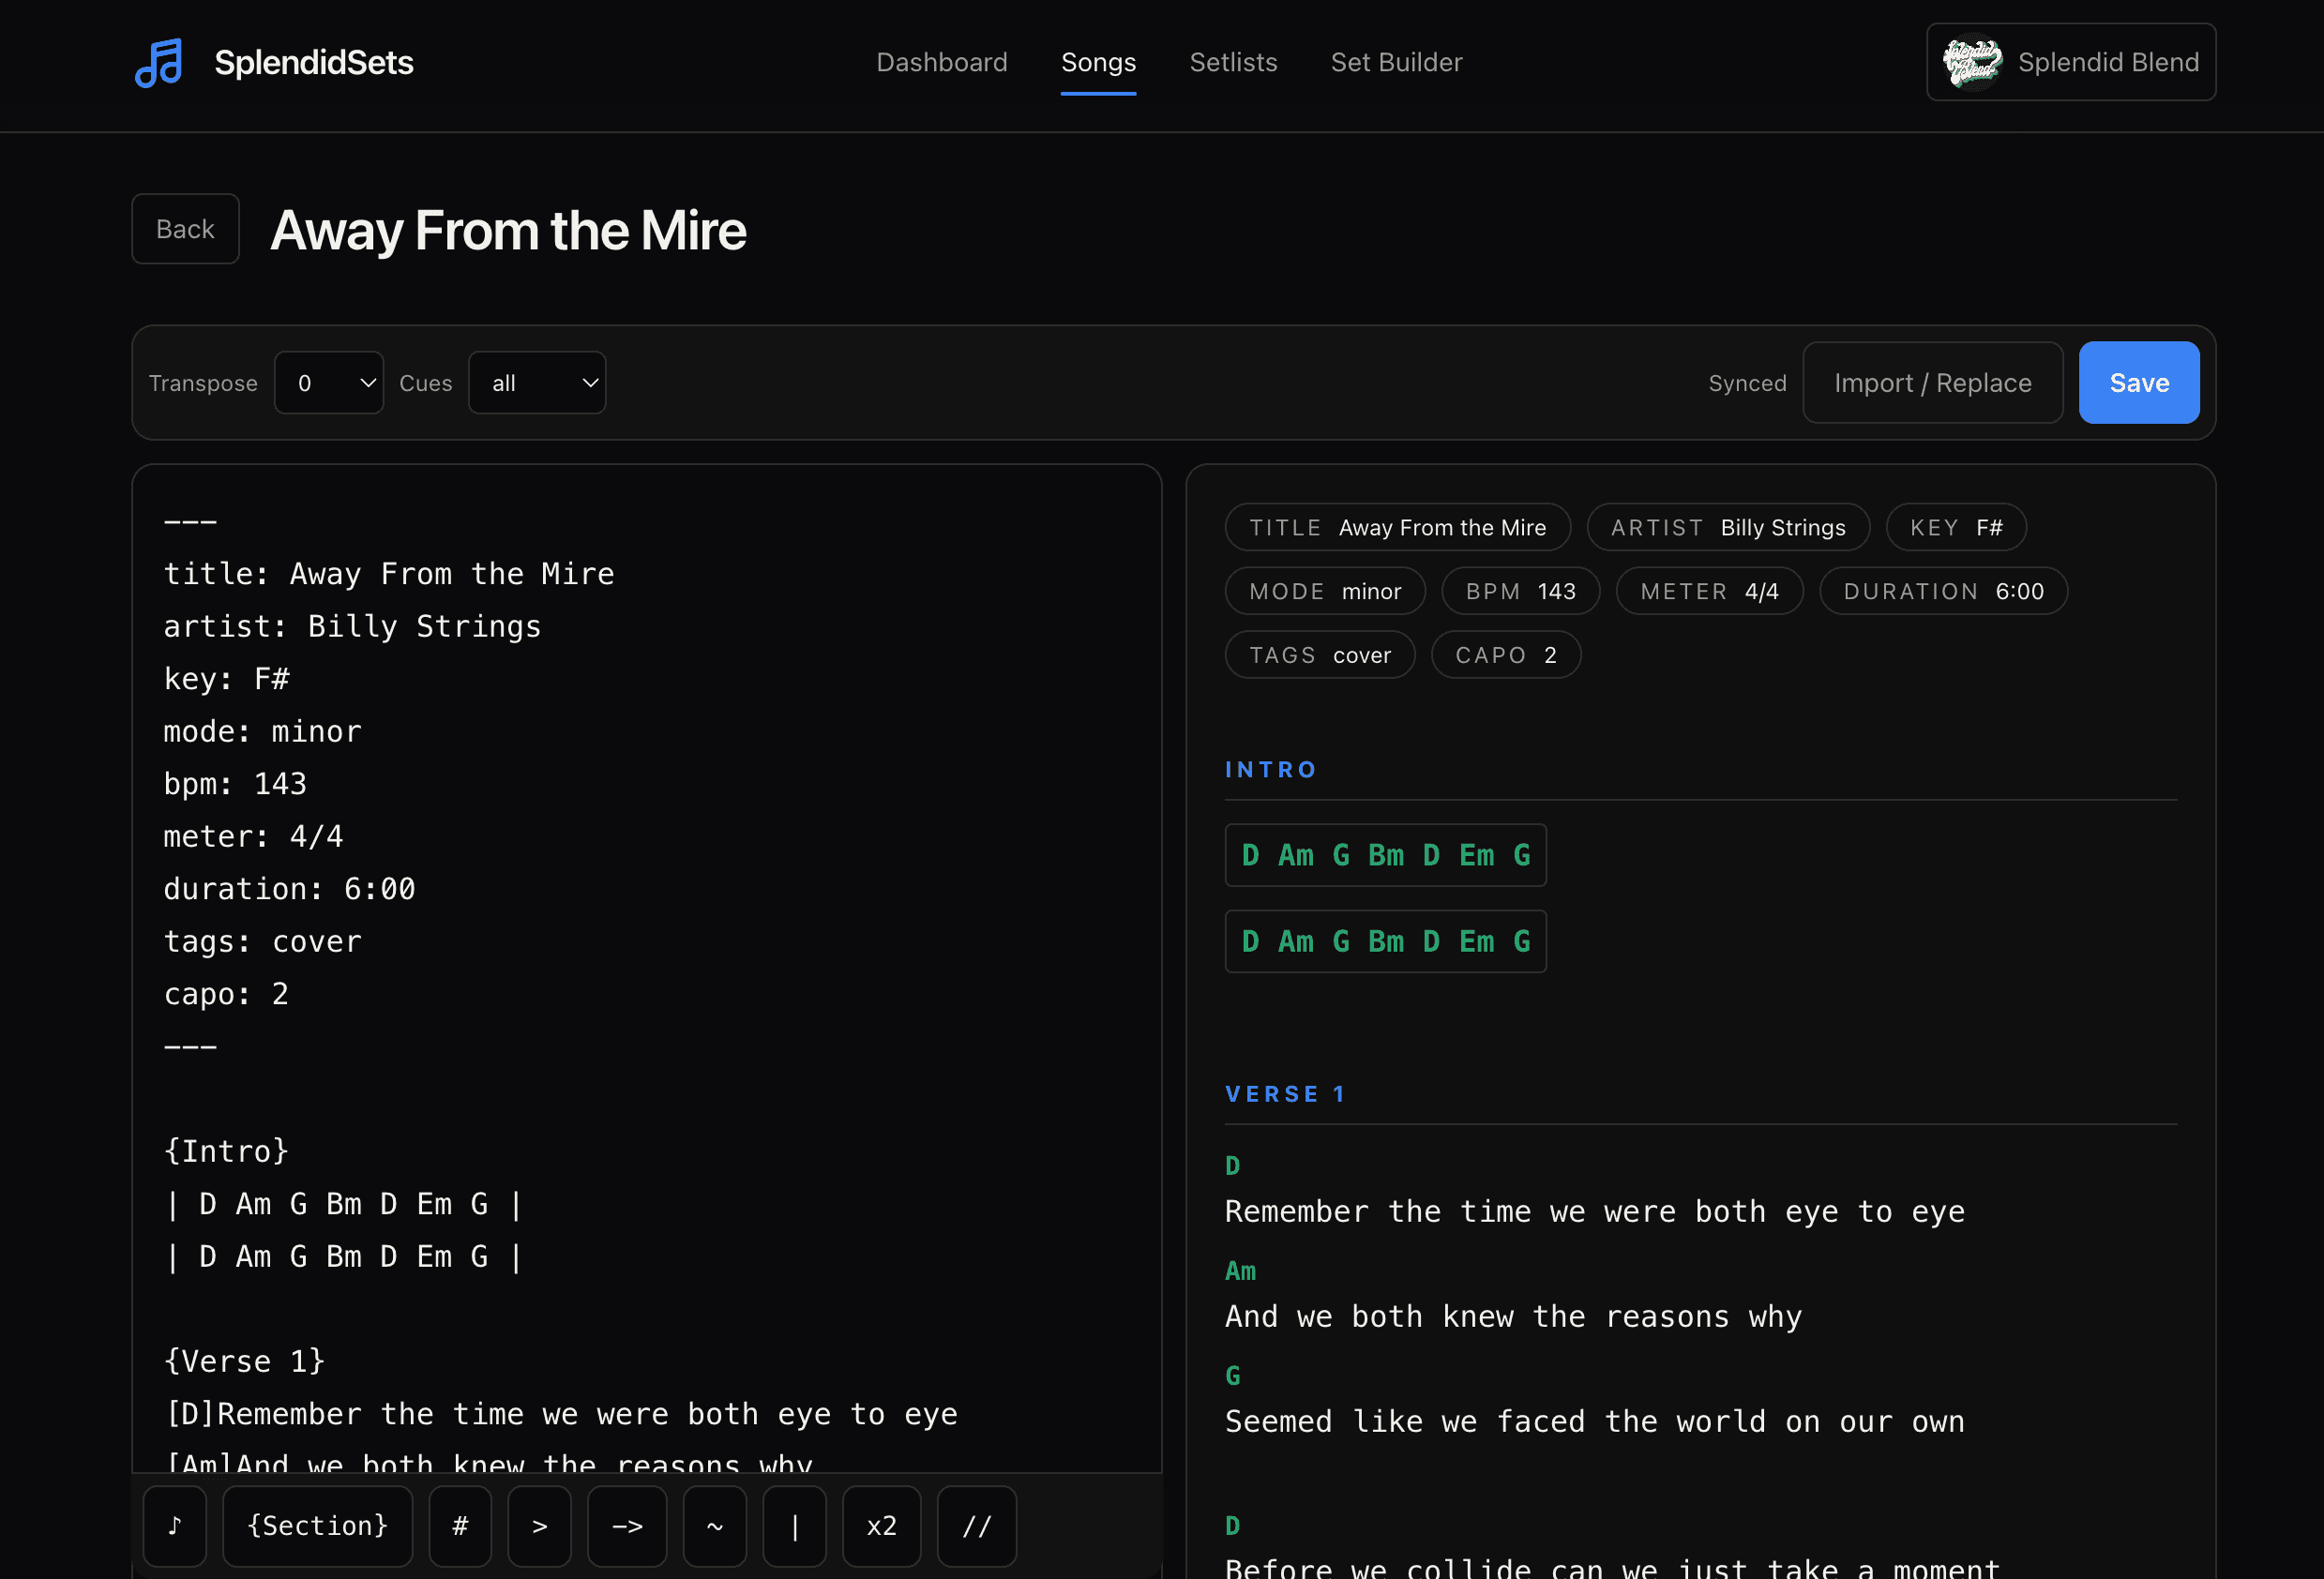This screenshot has height=1579, width=2324.
Task: Click the 'bpm: 143' line in editor
Action: click(235, 784)
